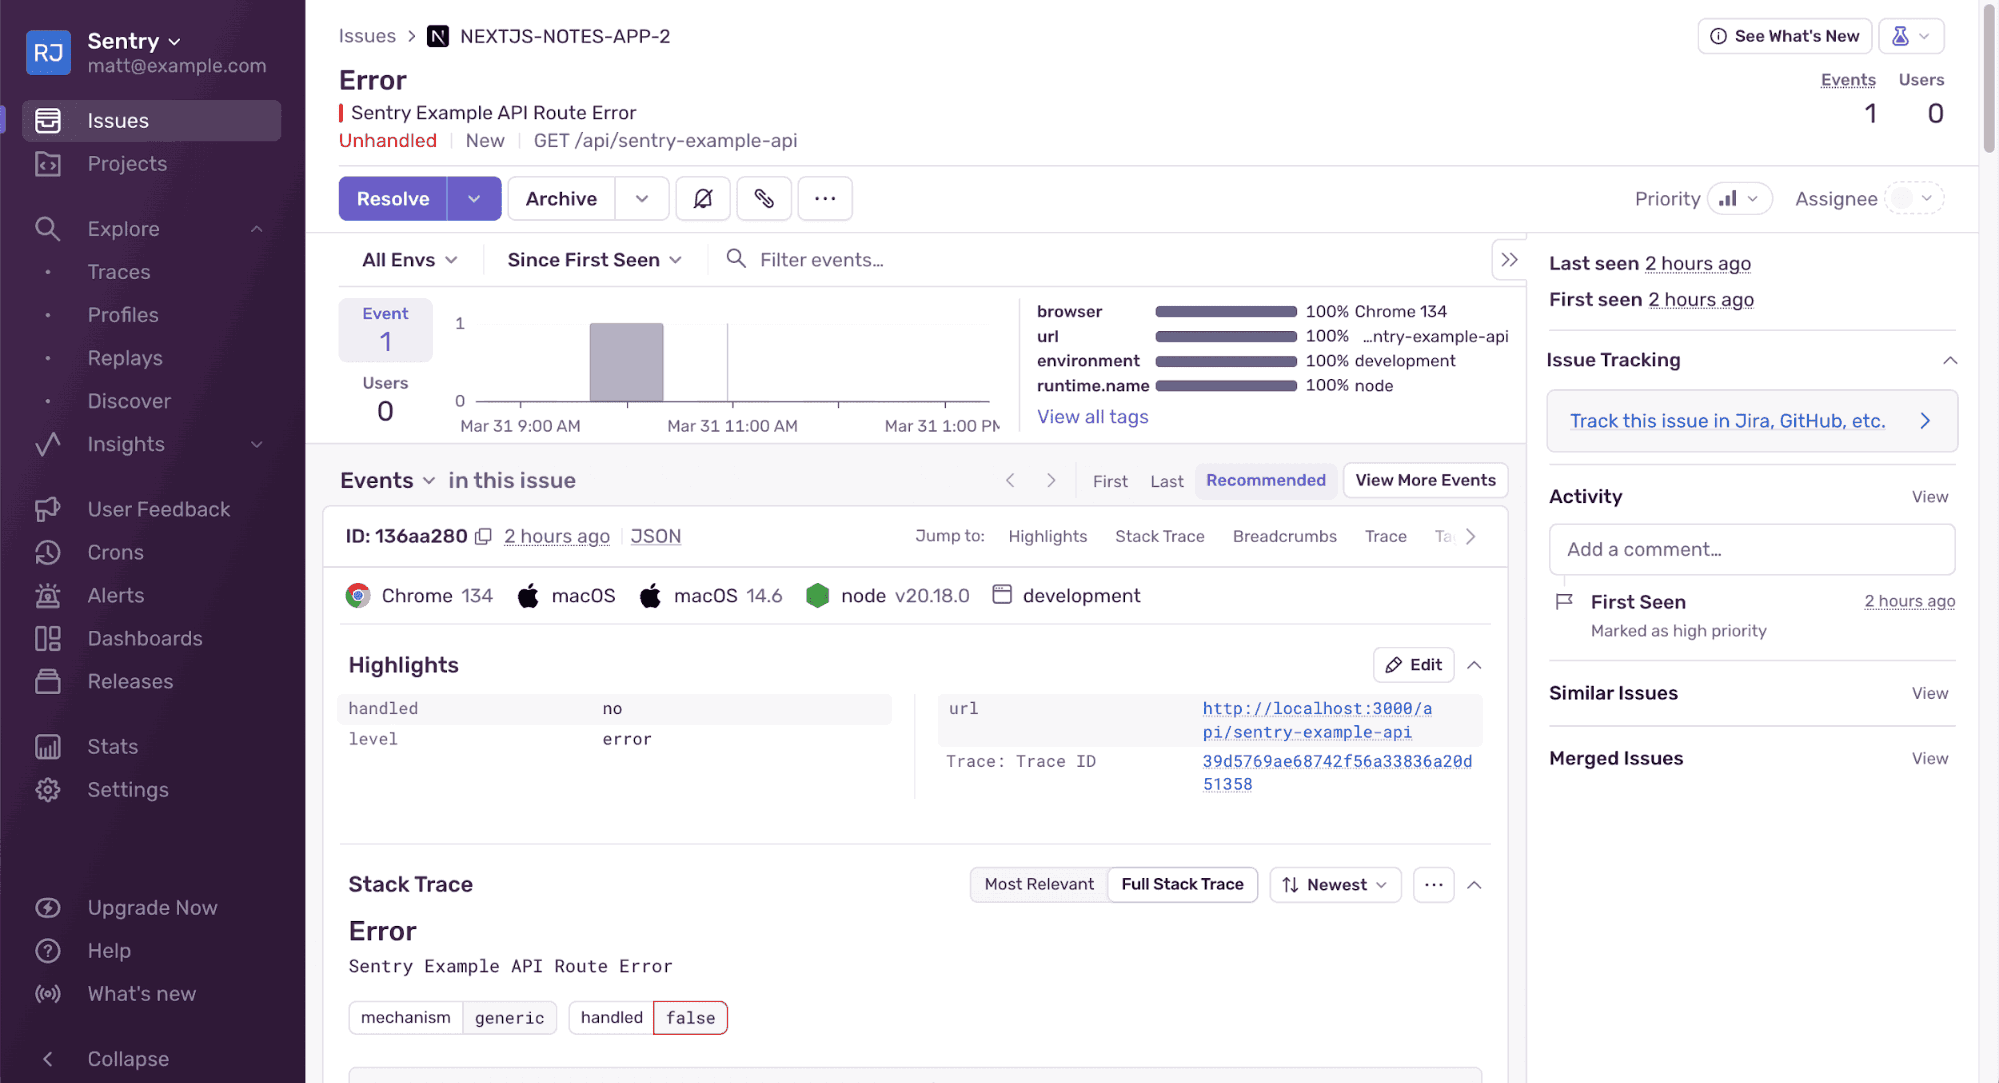
Task: Select the Recommended event option
Action: 1265,481
